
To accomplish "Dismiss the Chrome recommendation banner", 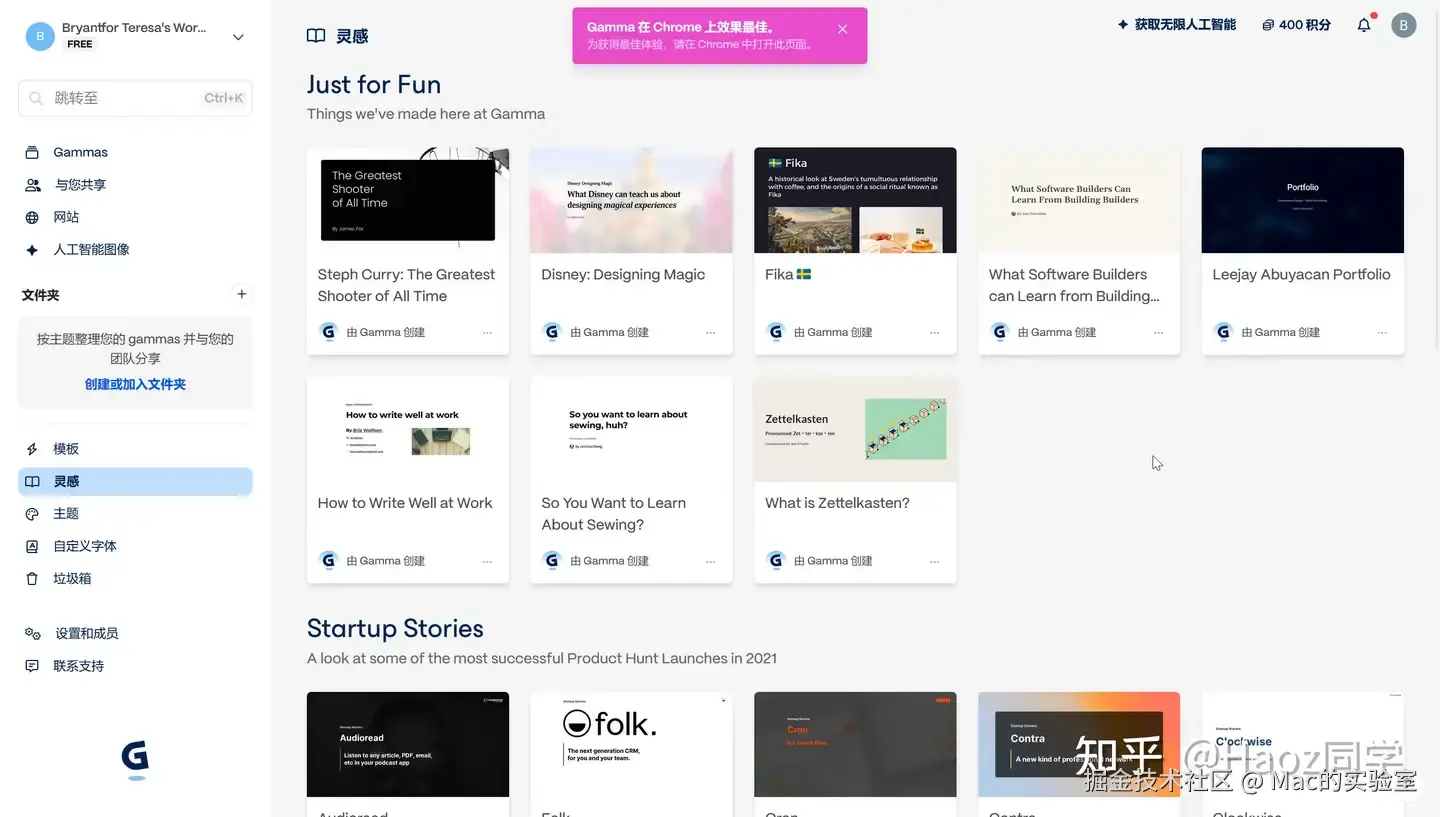I will (843, 29).
